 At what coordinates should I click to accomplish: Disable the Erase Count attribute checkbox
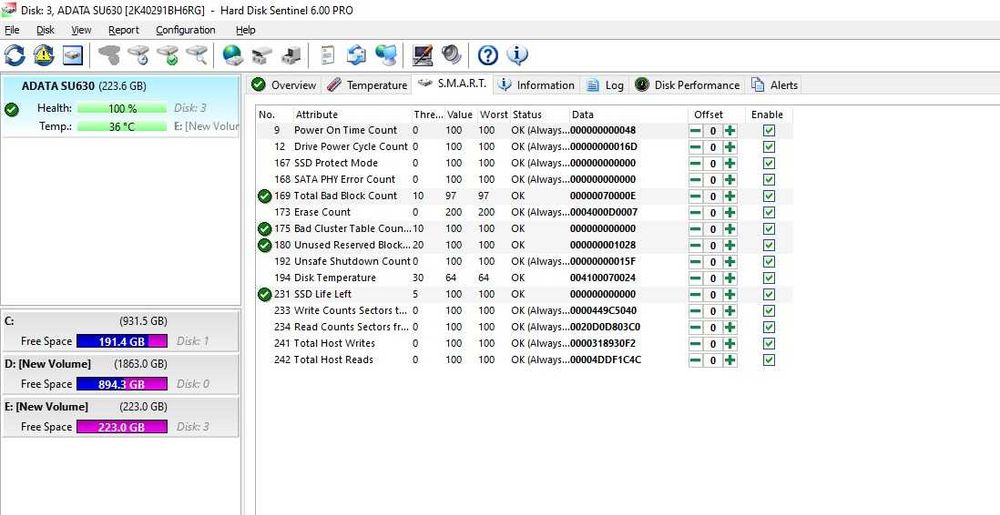coord(769,213)
